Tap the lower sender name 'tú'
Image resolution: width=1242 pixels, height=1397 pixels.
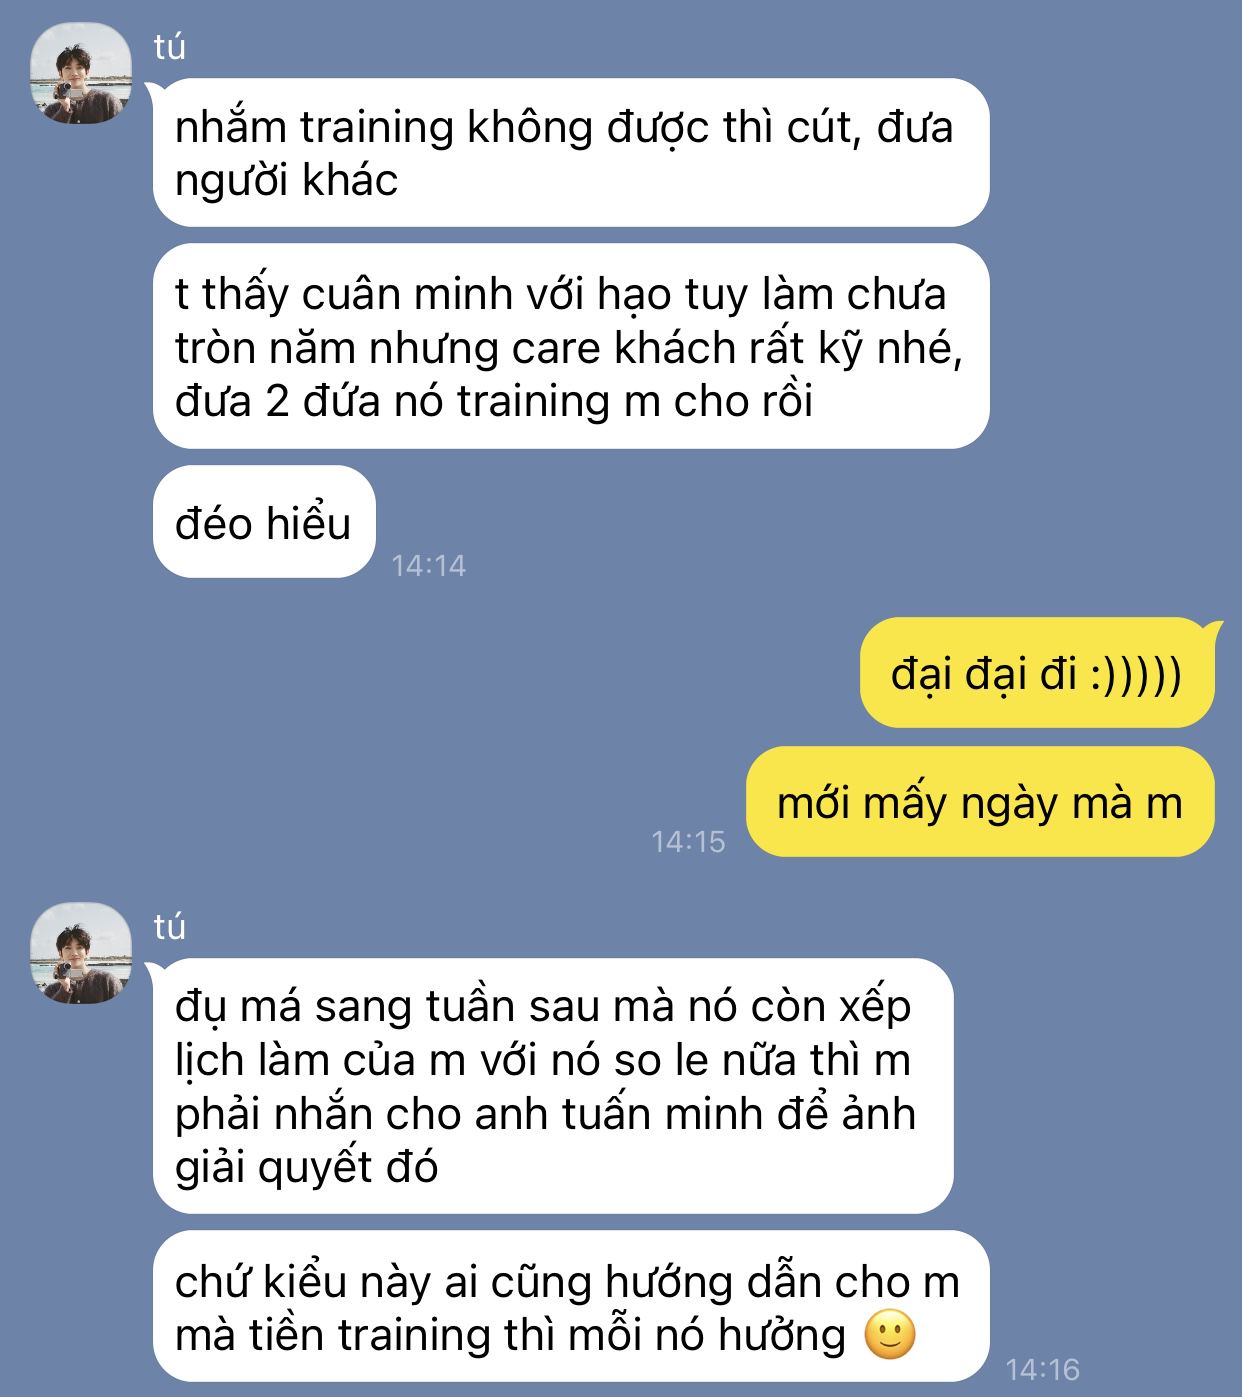[x=170, y=927]
